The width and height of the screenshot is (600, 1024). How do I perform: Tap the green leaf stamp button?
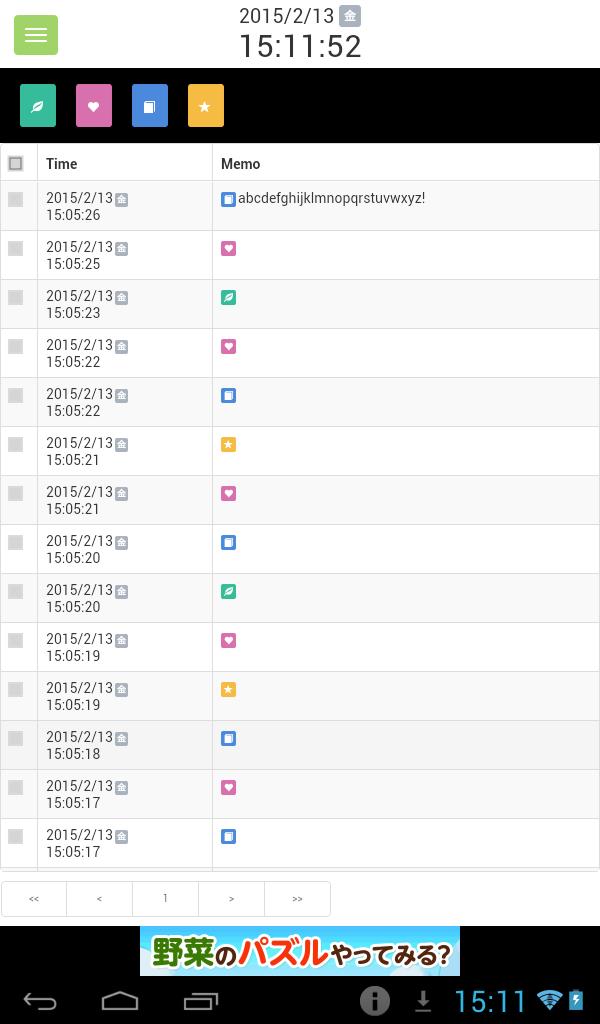click(38, 105)
